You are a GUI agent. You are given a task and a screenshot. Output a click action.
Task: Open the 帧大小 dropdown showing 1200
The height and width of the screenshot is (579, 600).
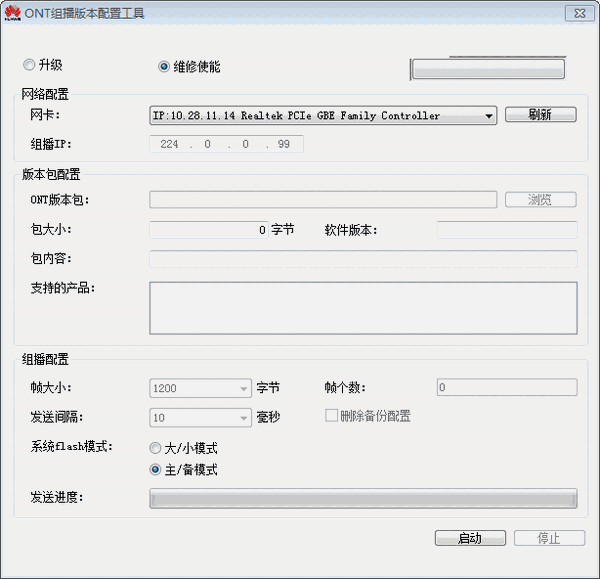(x=200, y=388)
